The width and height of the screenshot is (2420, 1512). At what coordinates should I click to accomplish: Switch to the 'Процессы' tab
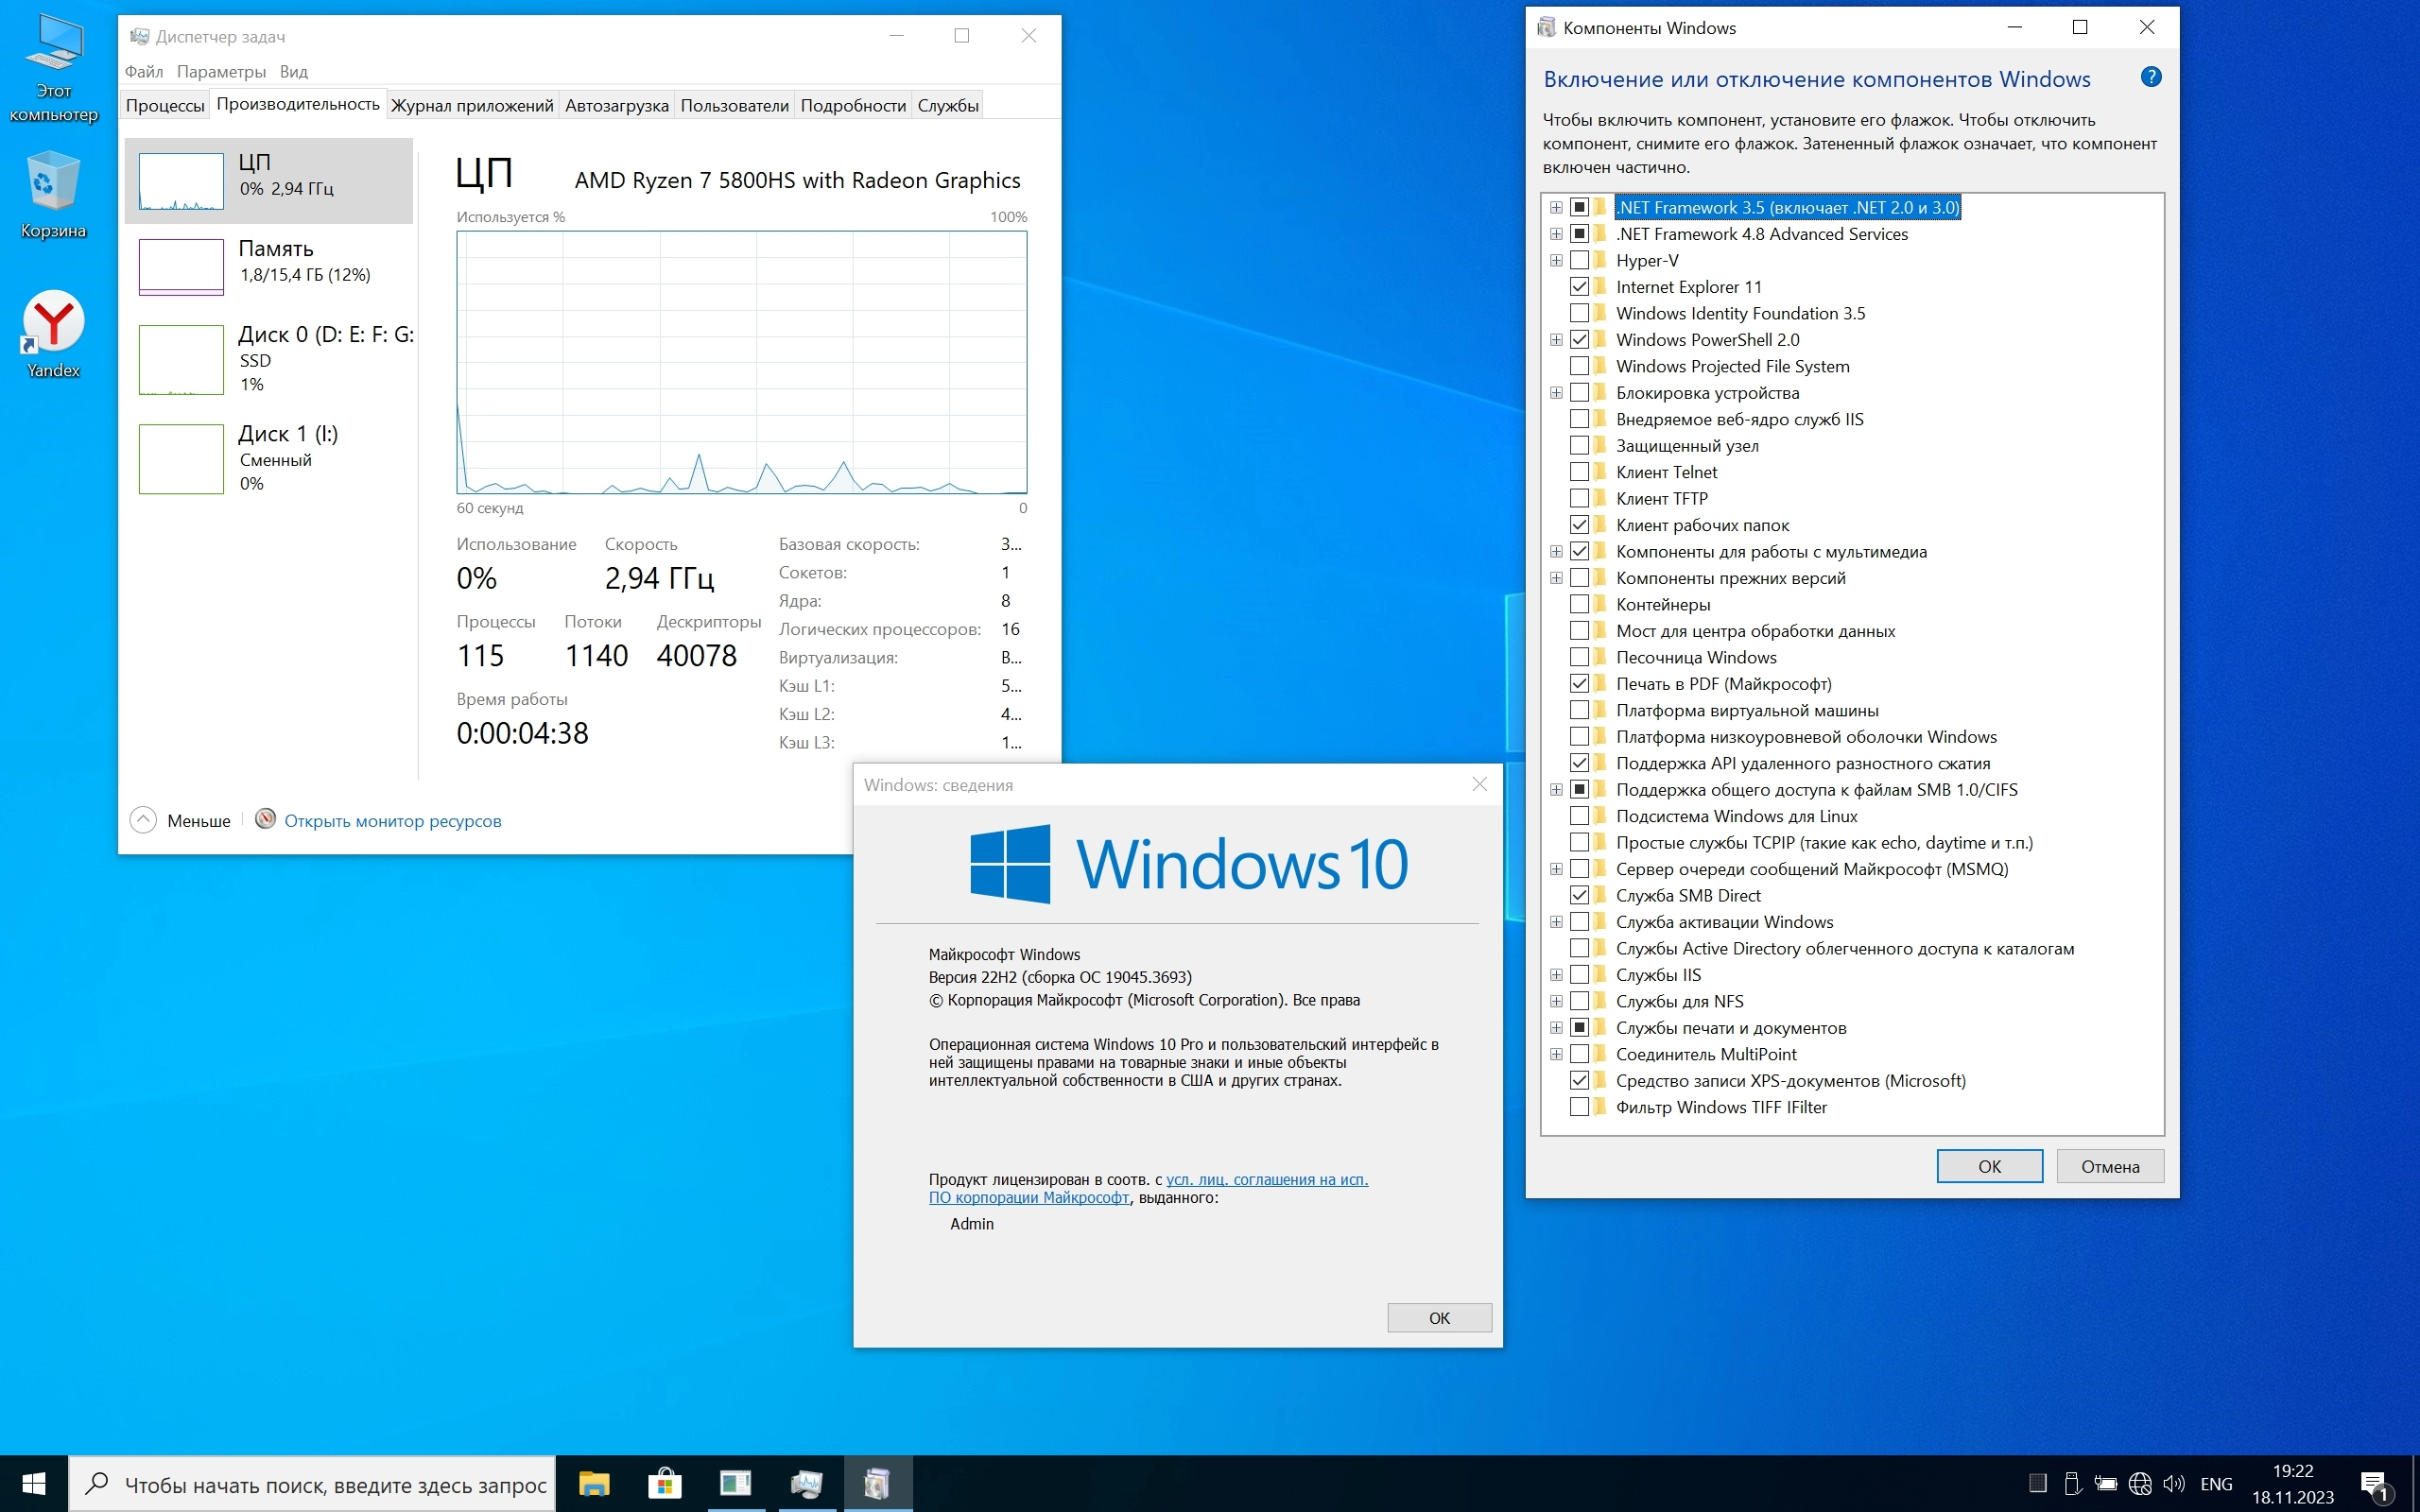[x=165, y=105]
